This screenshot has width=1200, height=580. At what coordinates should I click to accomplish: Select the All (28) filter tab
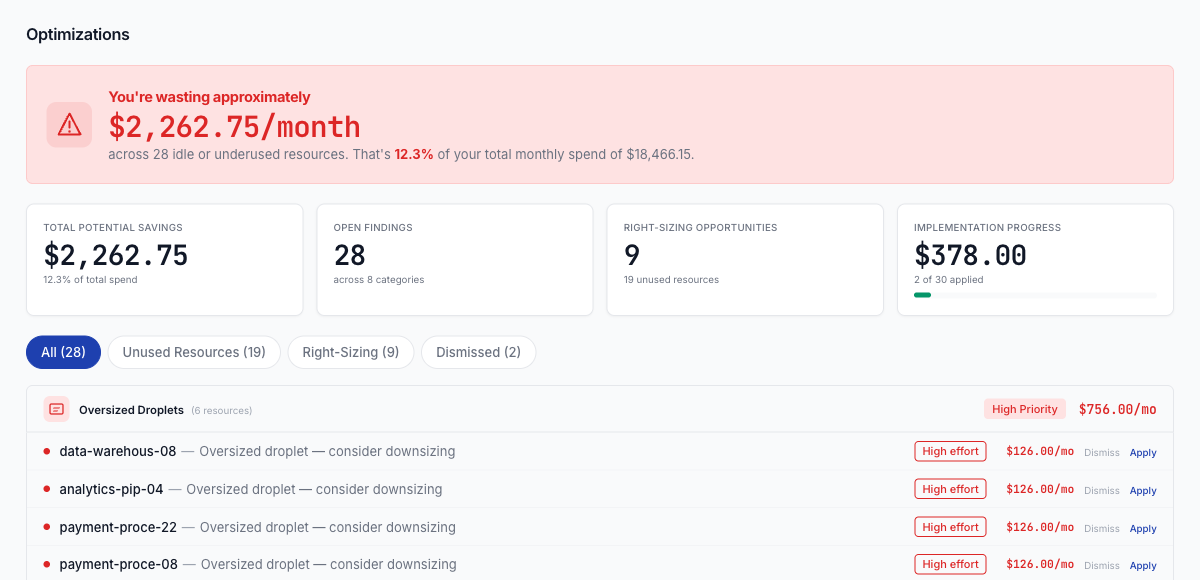tap(63, 352)
